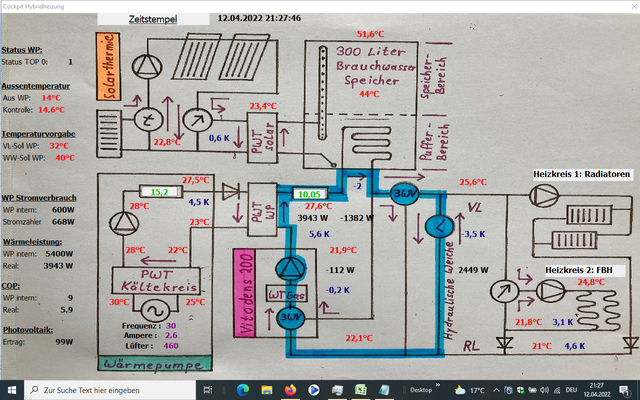Viewport: 640px width, 400px height.
Task: Click the FBH floor heating coil symbol
Action: click(x=599, y=310)
